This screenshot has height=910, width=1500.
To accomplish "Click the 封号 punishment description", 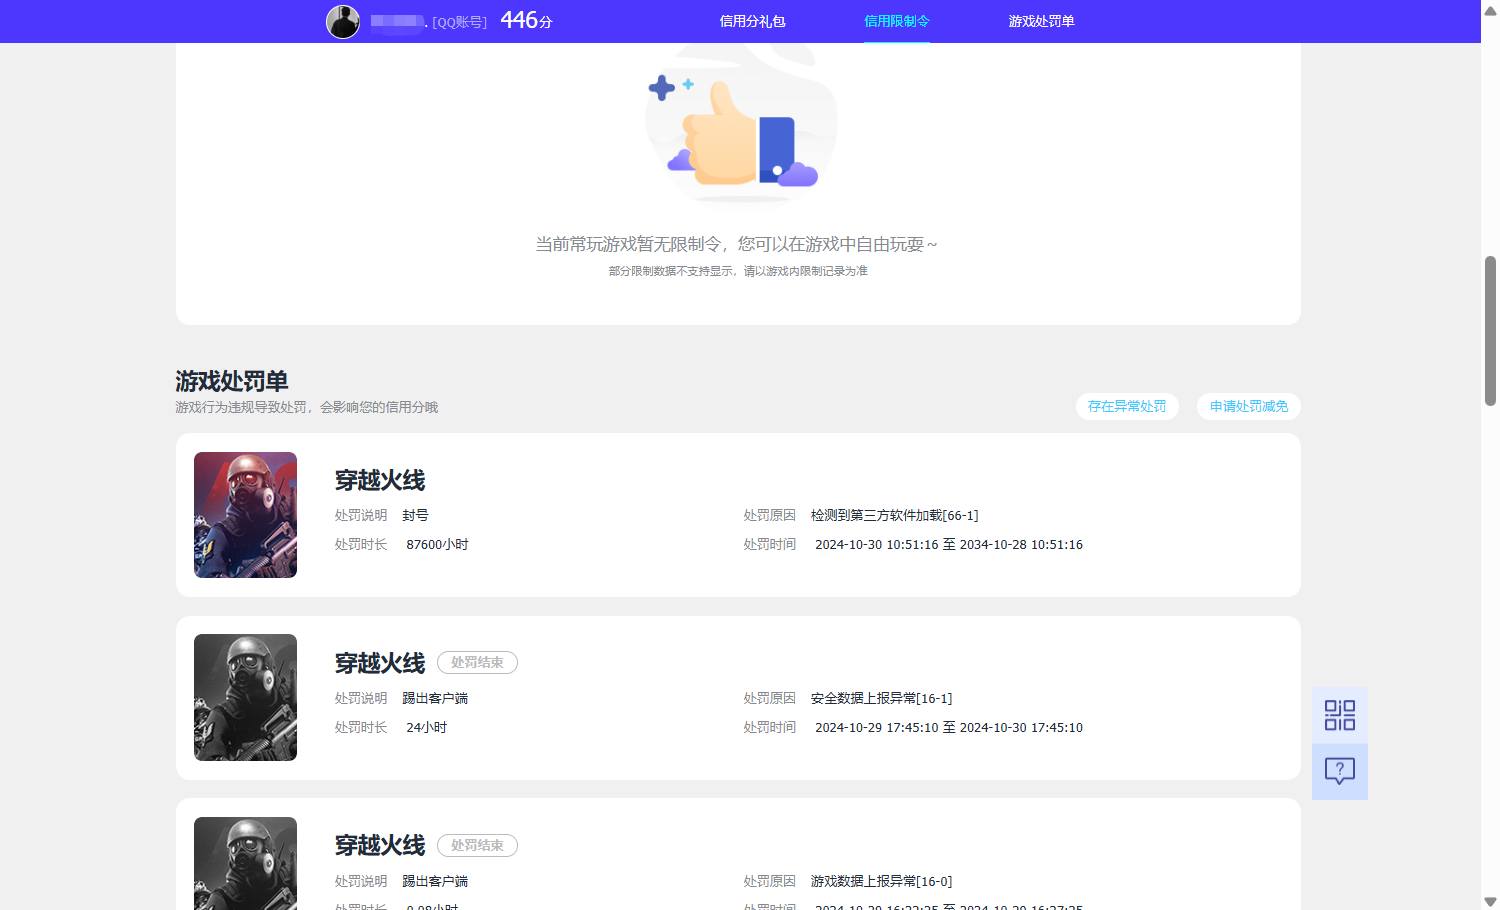I will [415, 515].
